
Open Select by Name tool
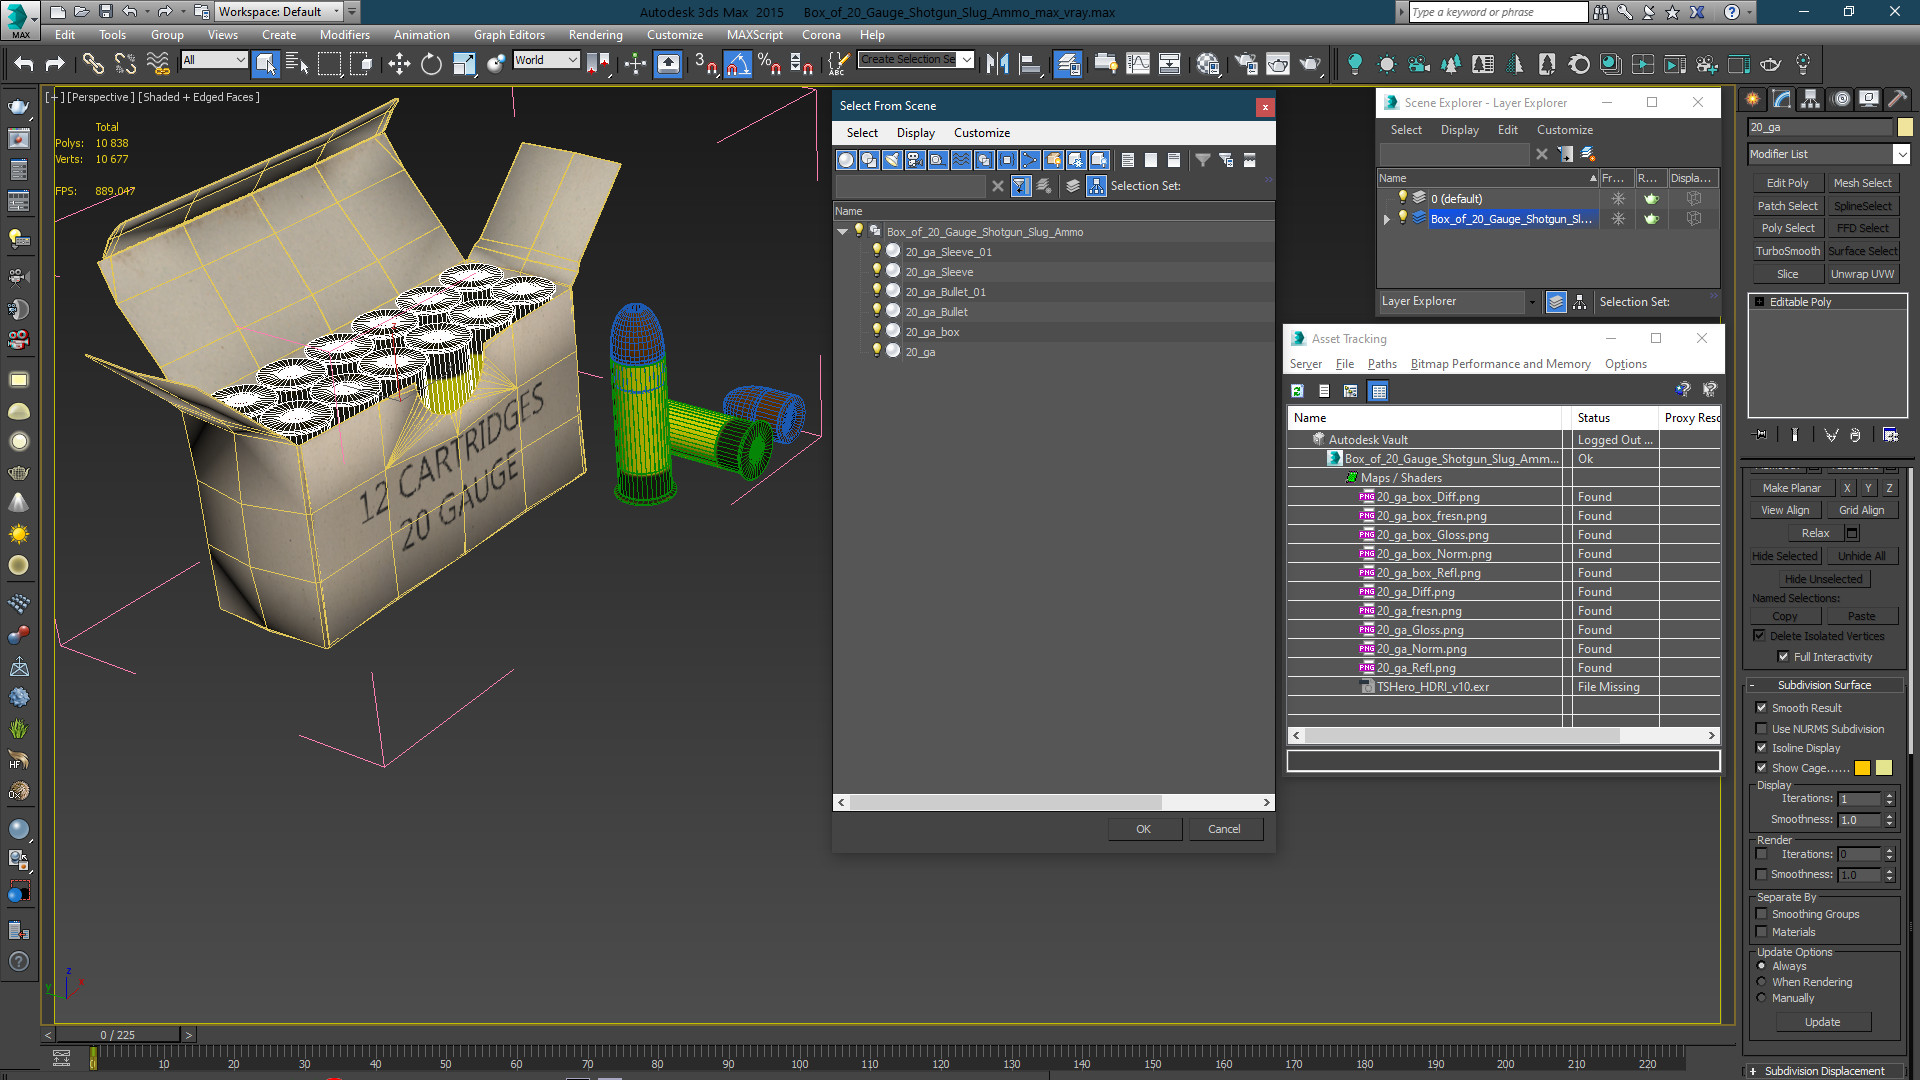pos(297,64)
